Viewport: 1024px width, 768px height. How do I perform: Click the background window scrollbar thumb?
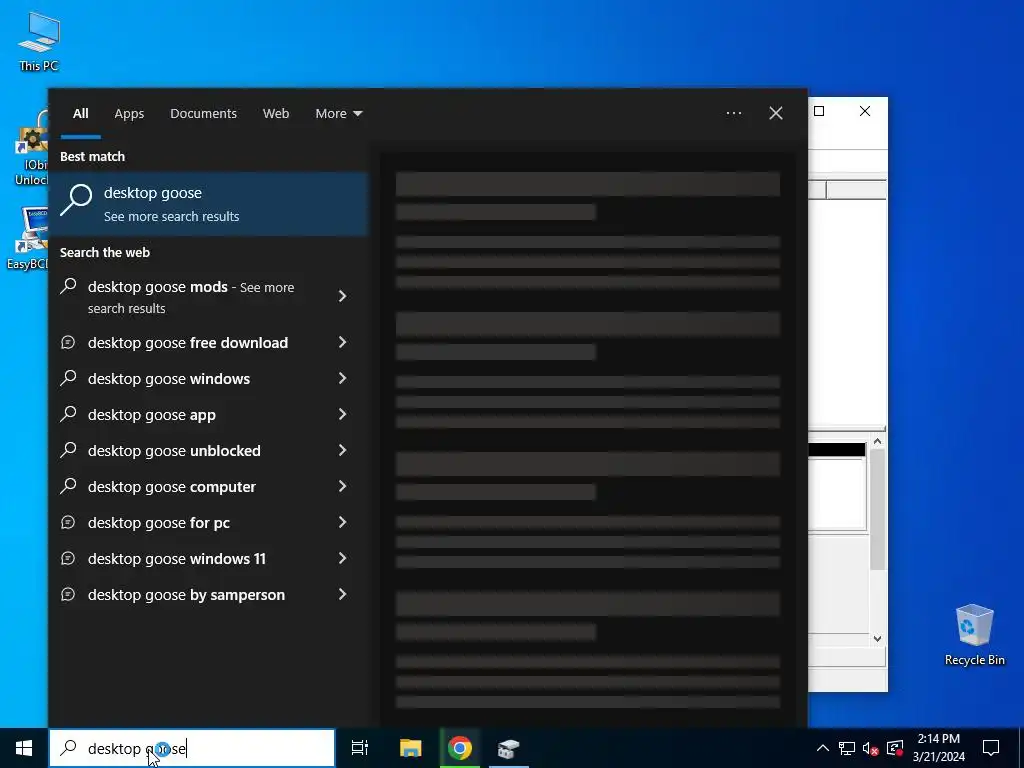[878, 509]
